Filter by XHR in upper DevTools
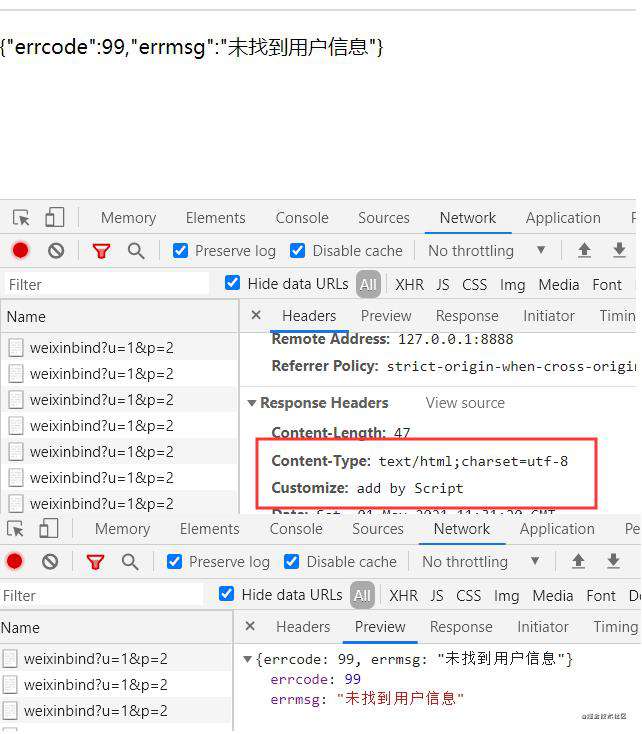 [409, 285]
